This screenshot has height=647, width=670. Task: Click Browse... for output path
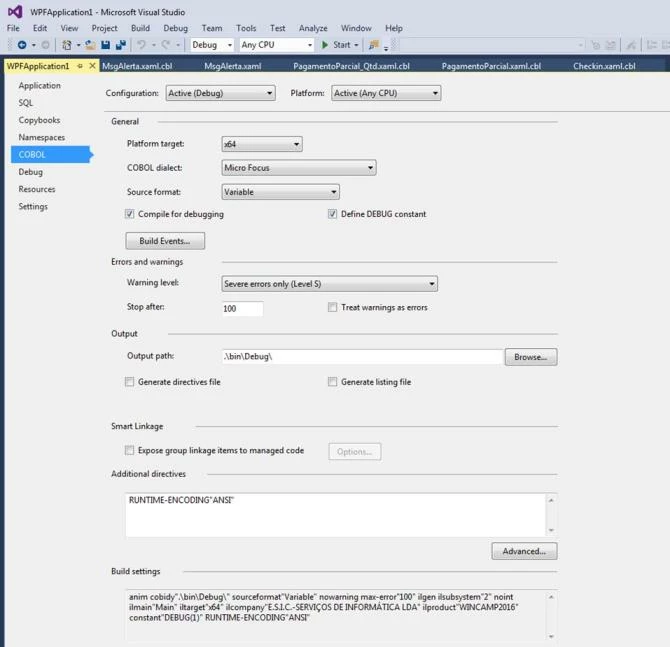coord(531,357)
